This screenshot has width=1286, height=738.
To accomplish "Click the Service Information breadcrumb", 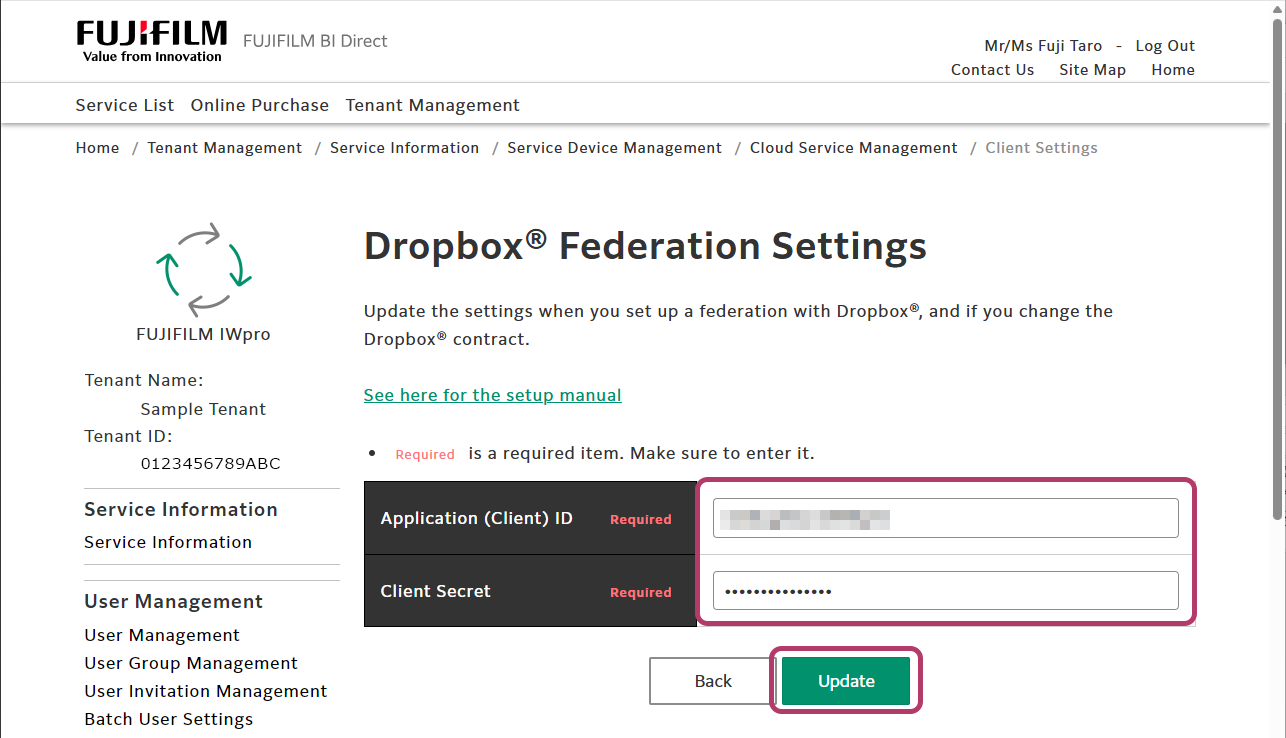I will (x=405, y=148).
